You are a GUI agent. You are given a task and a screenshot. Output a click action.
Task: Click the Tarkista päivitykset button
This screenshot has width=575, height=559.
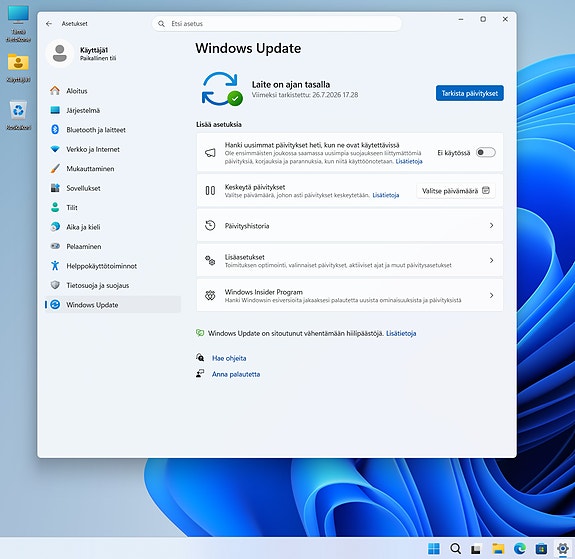point(470,93)
